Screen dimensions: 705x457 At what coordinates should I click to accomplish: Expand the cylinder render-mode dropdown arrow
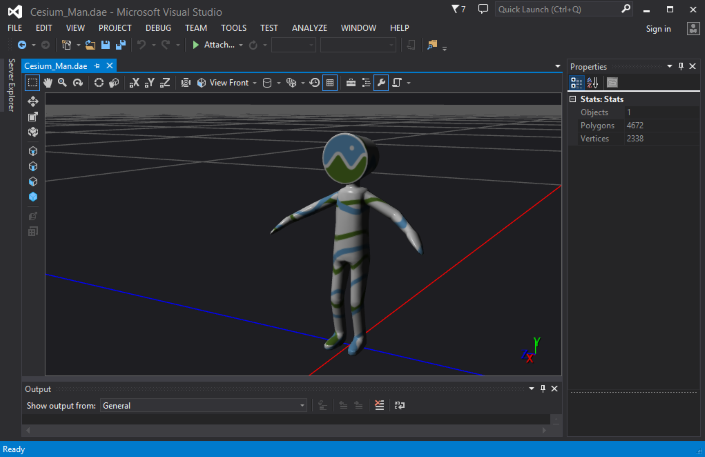coord(279,83)
